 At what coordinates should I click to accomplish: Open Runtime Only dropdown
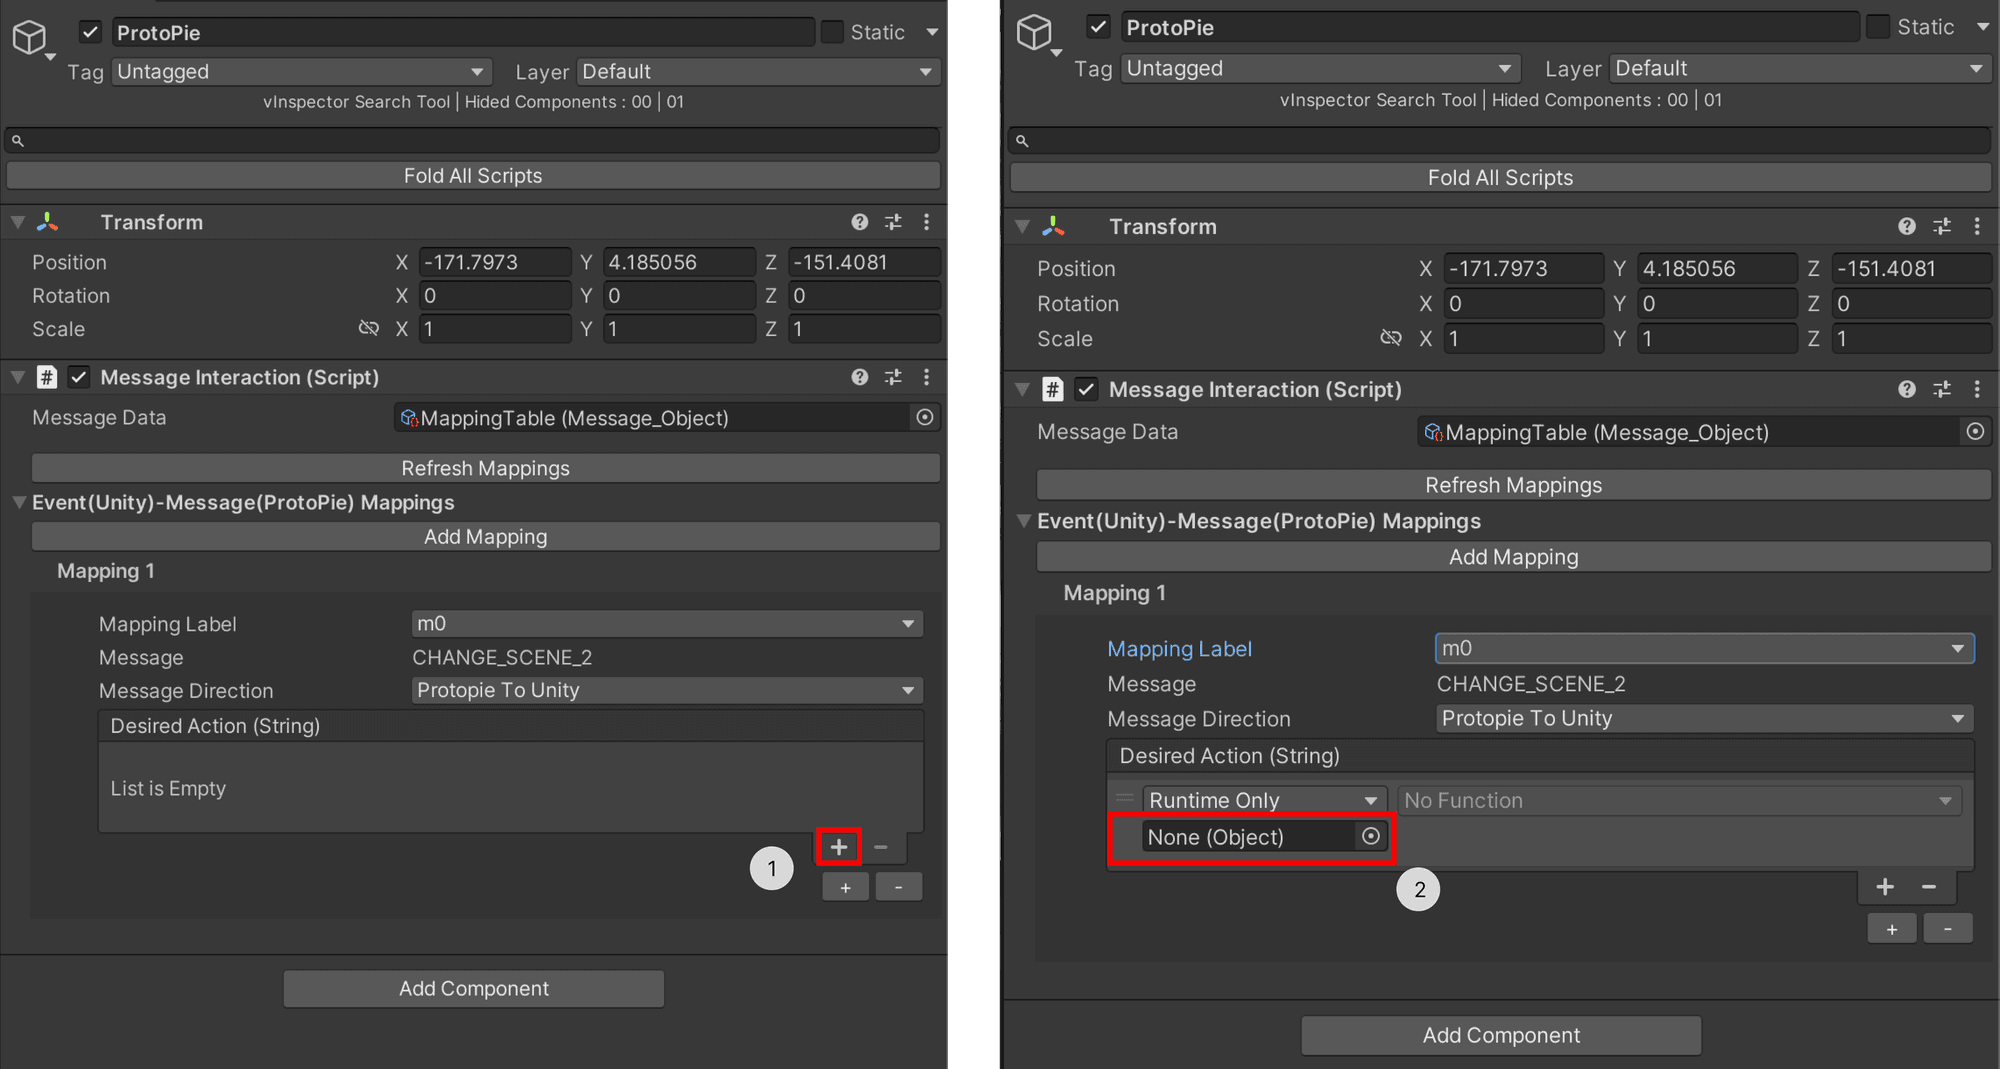pyautogui.click(x=1264, y=800)
